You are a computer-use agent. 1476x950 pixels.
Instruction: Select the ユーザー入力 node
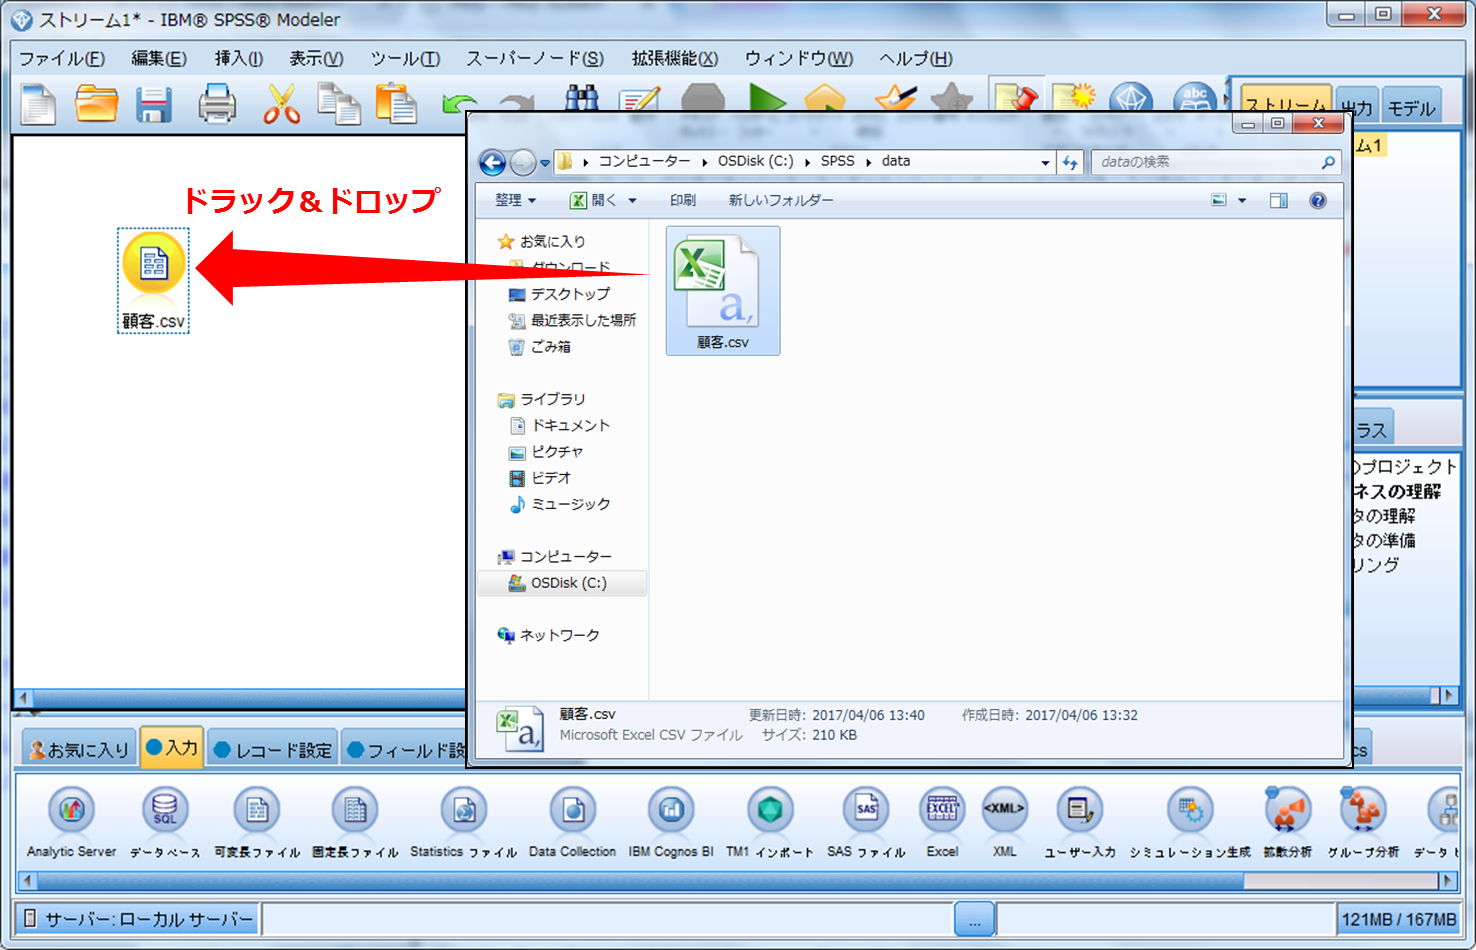1080,822
